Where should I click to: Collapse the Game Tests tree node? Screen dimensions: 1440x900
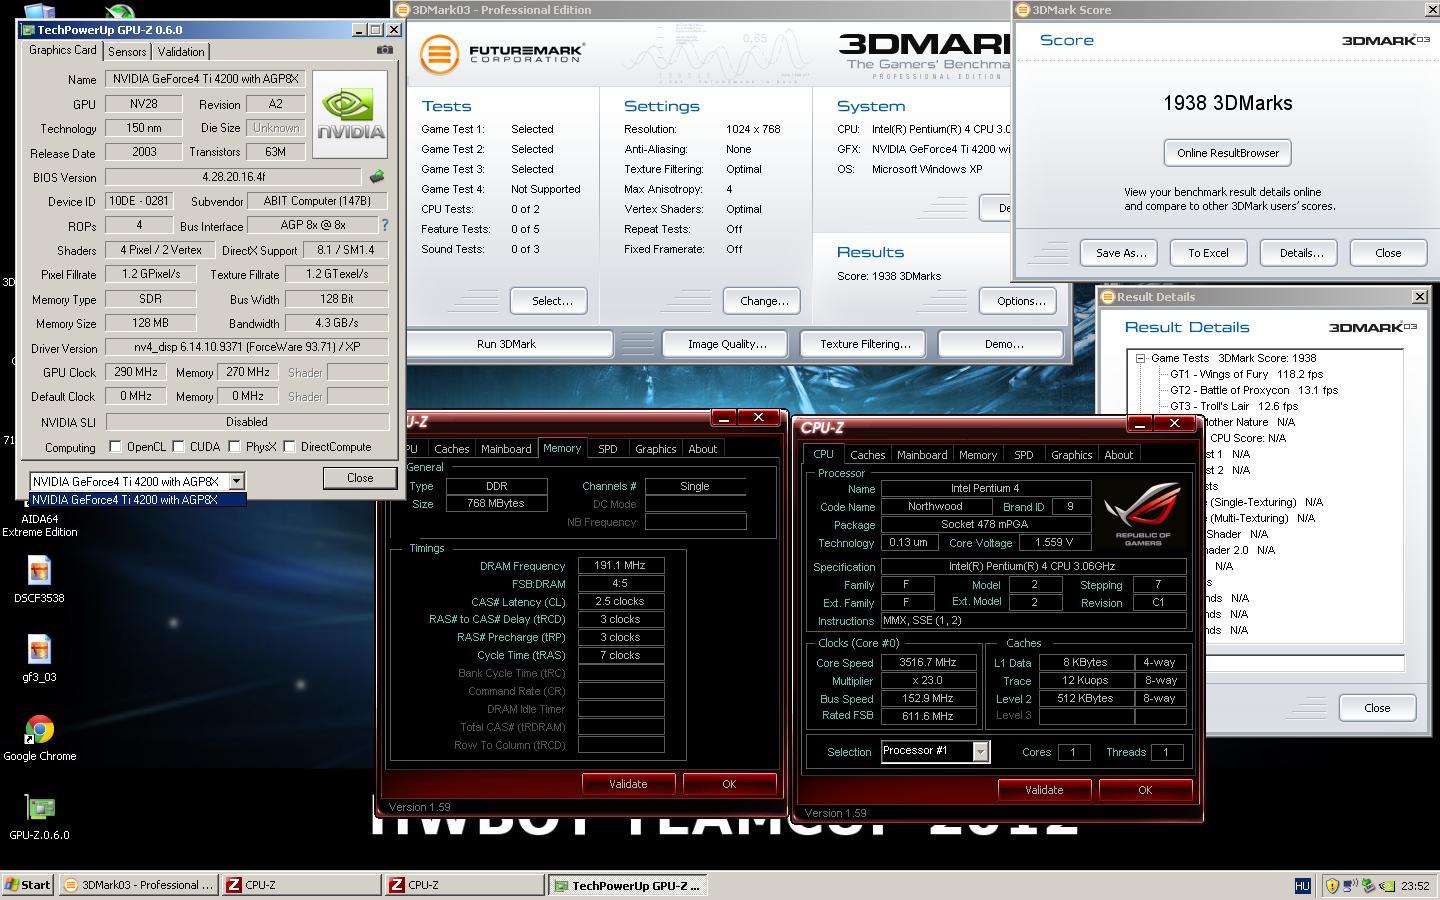pos(1140,358)
